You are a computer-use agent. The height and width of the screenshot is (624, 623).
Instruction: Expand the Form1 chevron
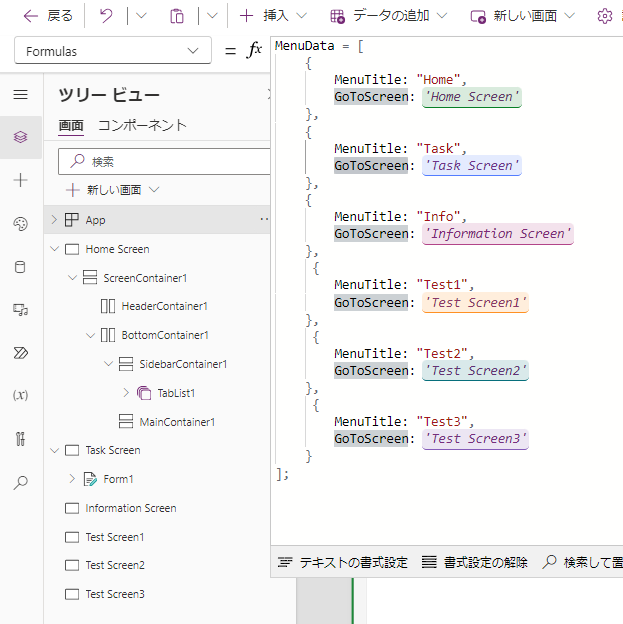72,479
